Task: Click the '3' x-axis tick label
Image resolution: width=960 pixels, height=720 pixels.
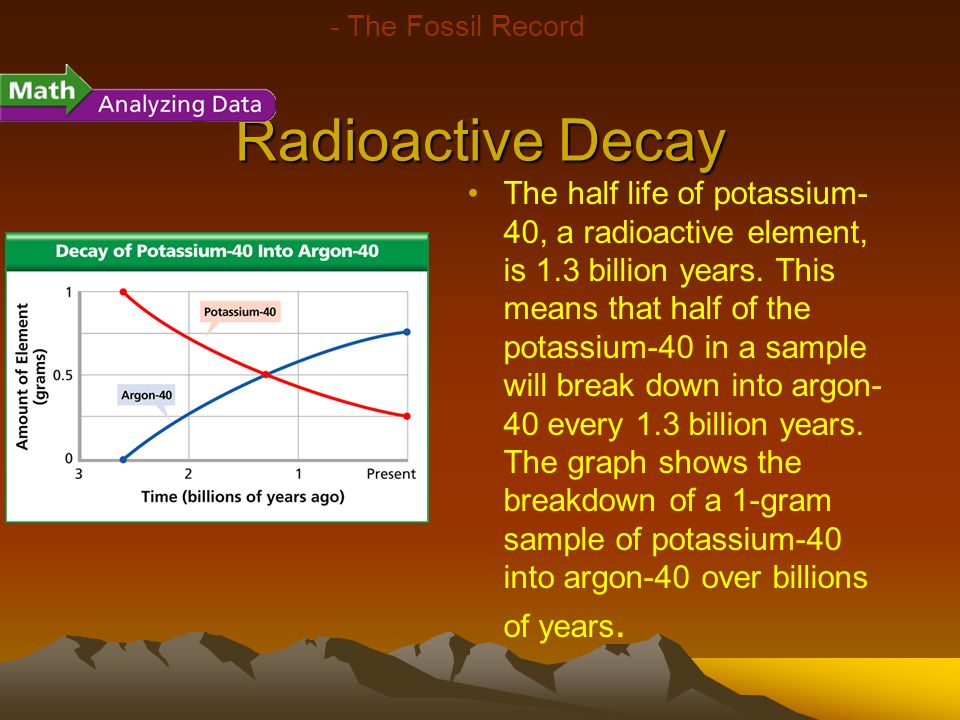Action: pyautogui.click(x=78, y=474)
